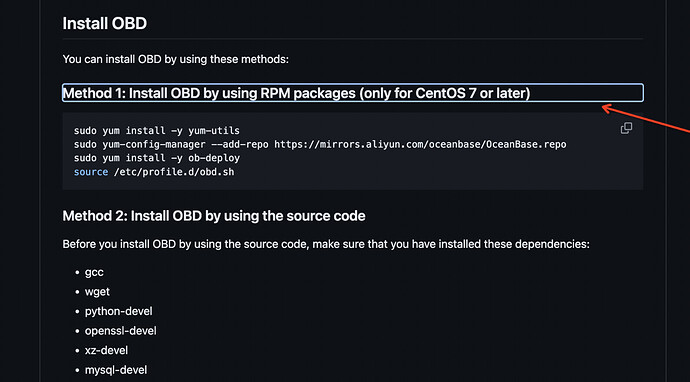Click the 'sudo yum install -y yum-utils' line
This screenshot has height=382, width=690.
(157, 131)
